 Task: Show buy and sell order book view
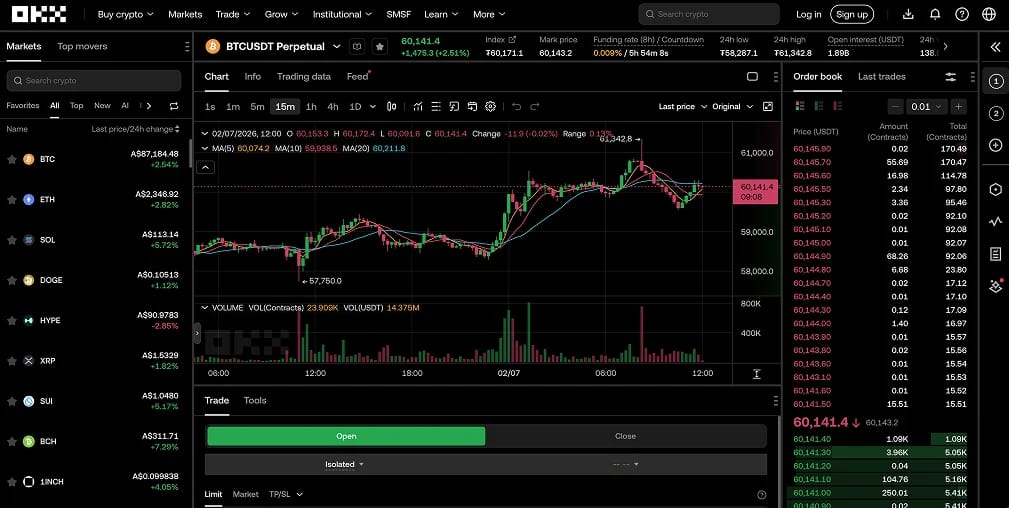(x=800, y=106)
